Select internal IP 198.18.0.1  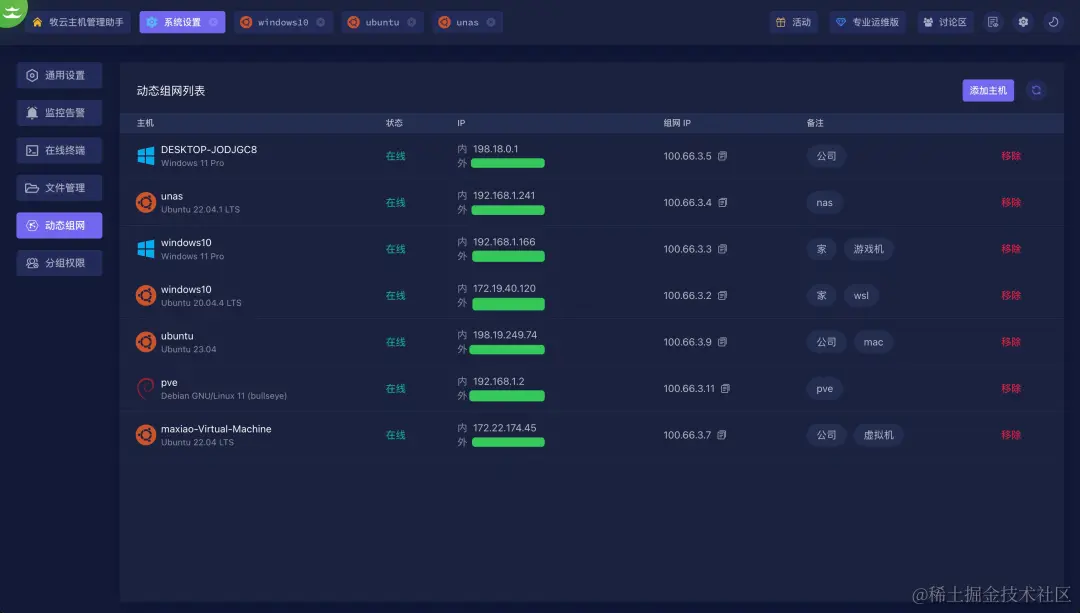[495, 149]
